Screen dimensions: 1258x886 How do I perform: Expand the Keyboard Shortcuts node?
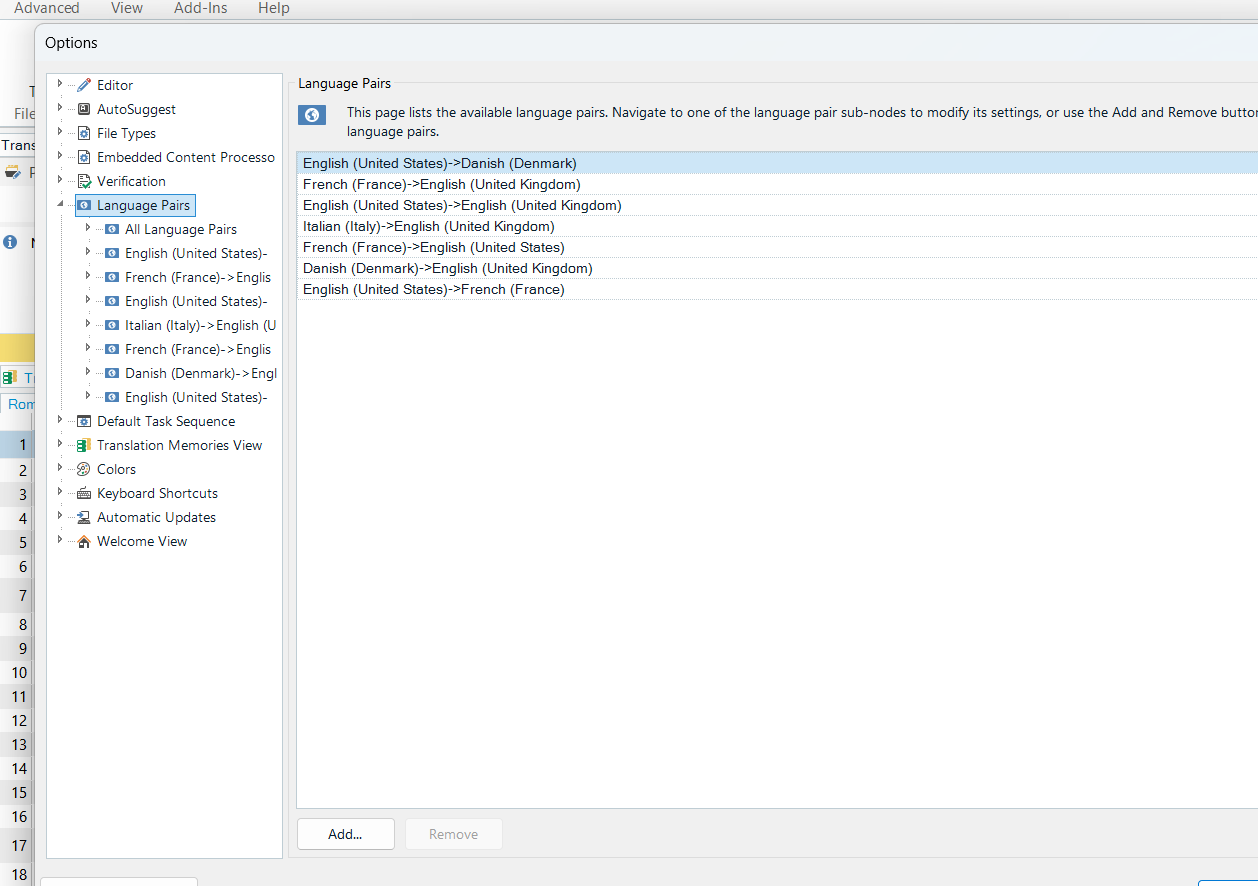[x=60, y=492]
